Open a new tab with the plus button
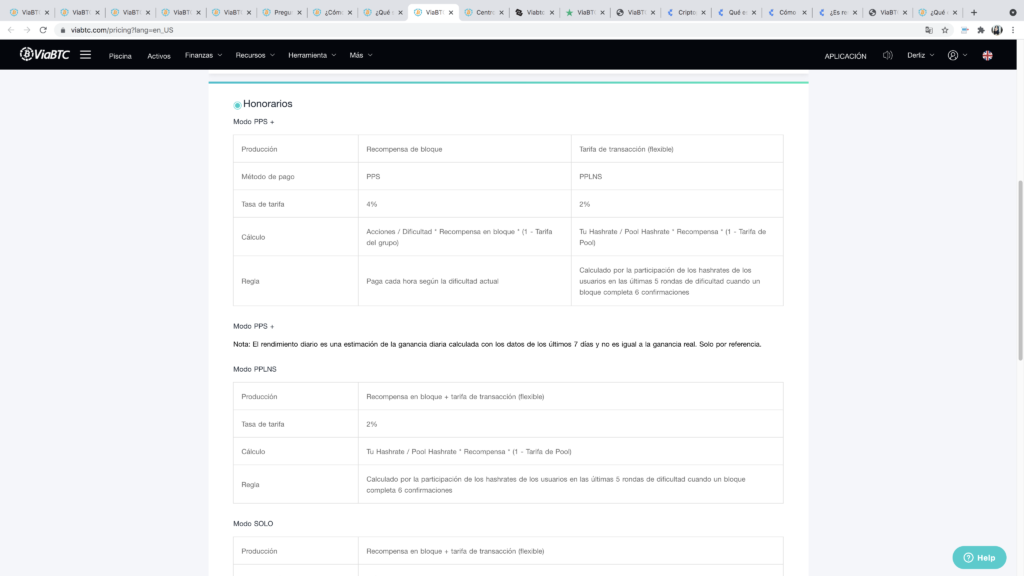 point(974,12)
